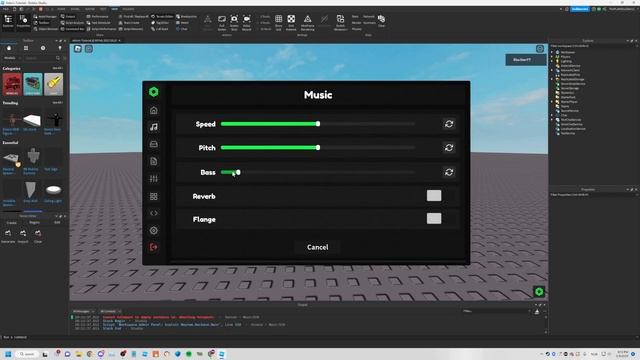
Task: Open the Windows Start menu
Action: point(8,354)
